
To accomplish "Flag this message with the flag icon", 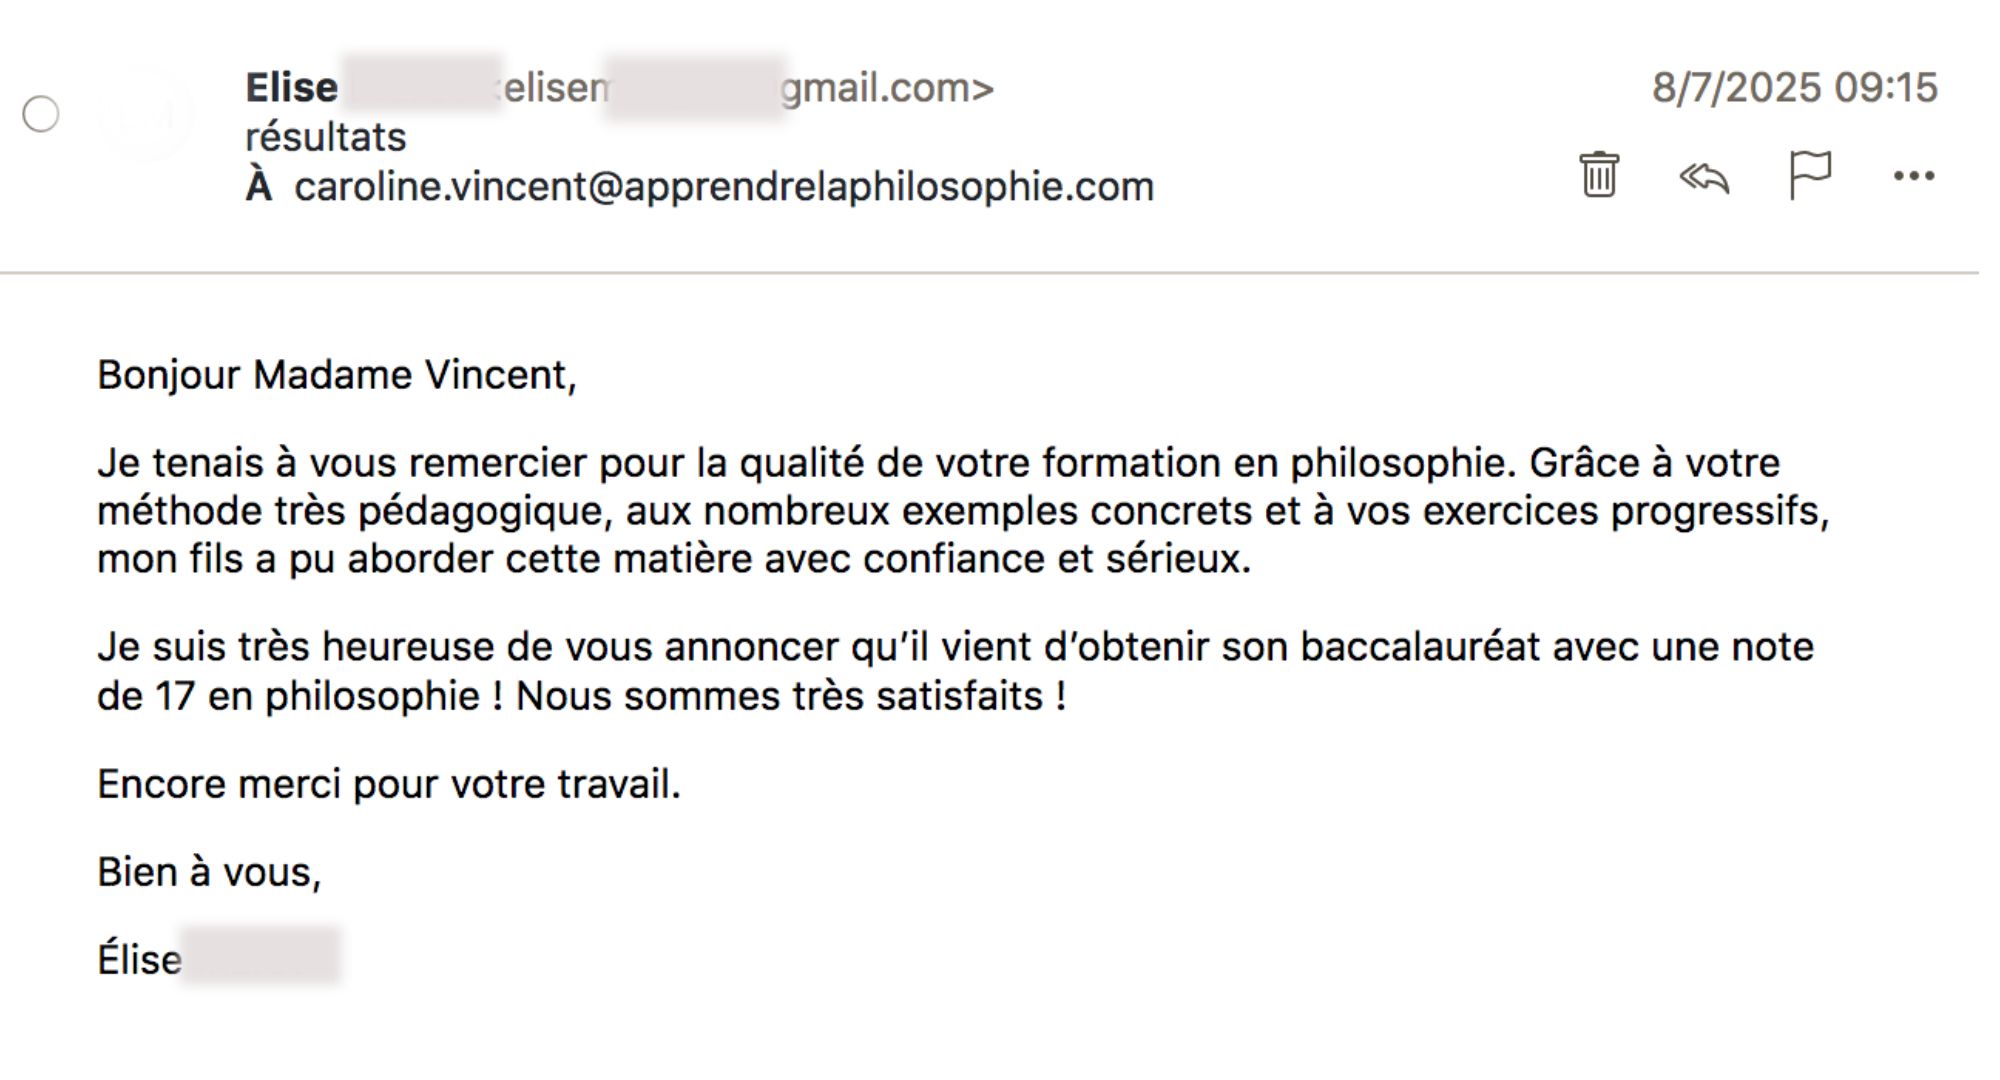I will [1809, 175].
